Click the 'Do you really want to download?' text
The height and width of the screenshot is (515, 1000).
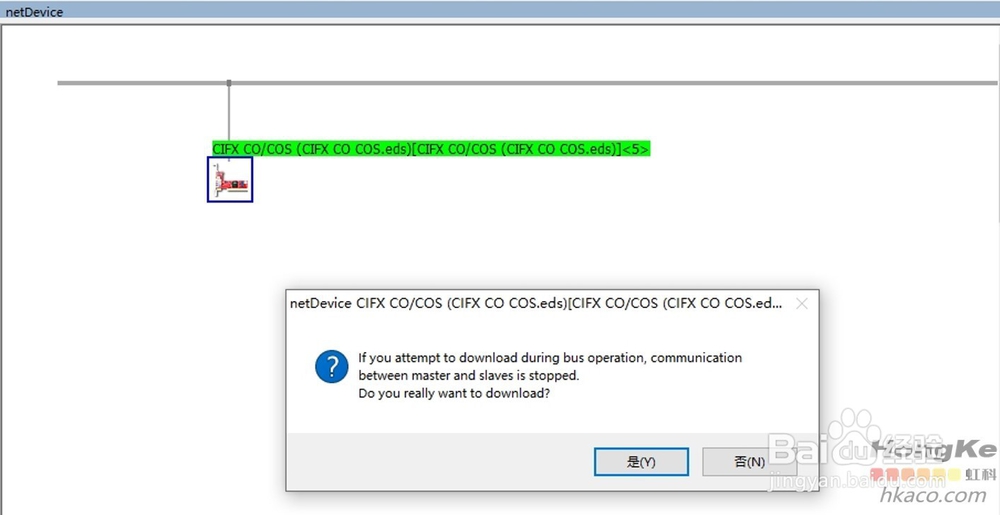pyautogui.click(x=454, y=393)
